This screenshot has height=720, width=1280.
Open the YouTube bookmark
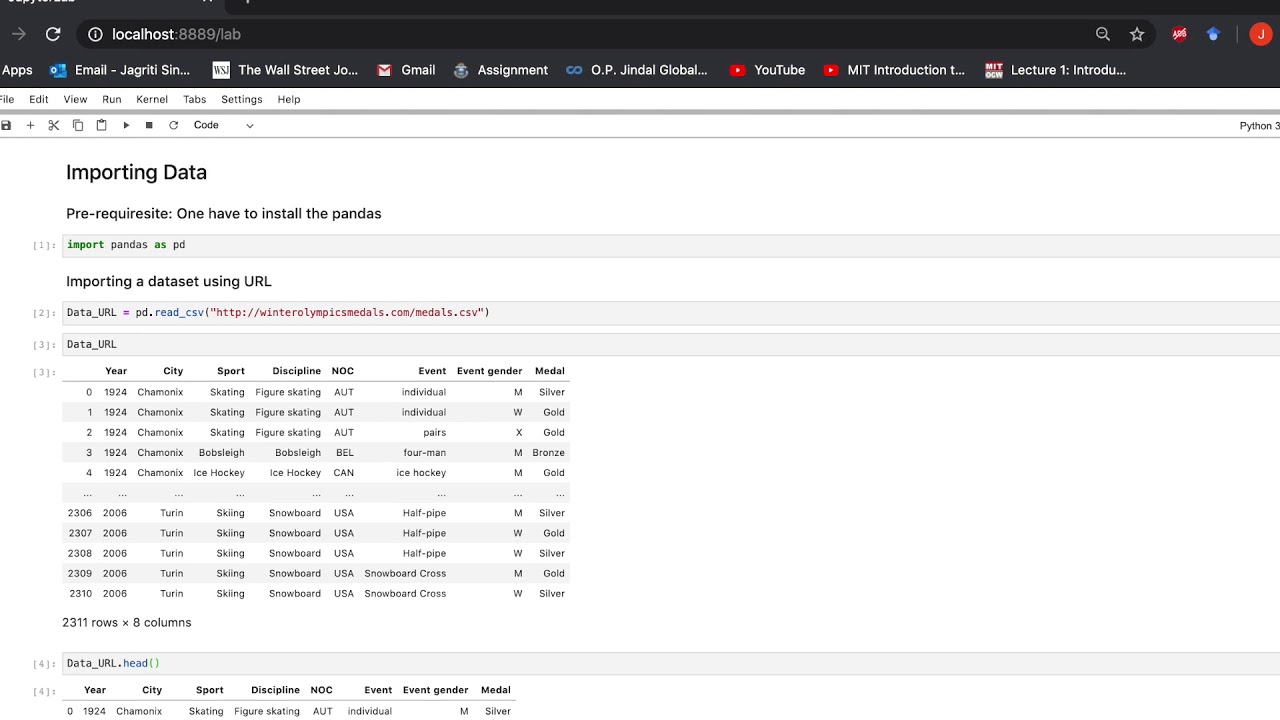pyautogui.click(x=767, y=70)
